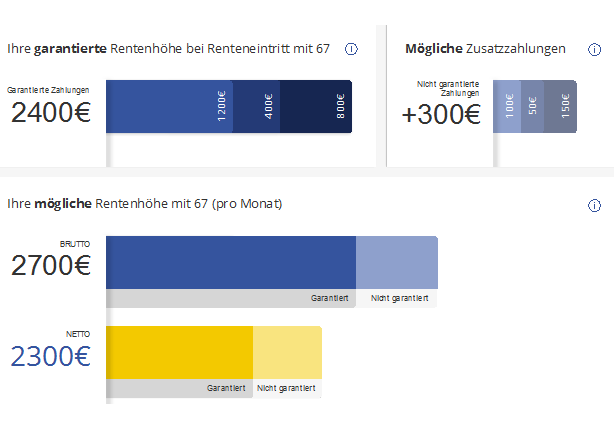614x429 pixels.
Task: Select the 50€ non-guaranteed segment
Action: pos(533,106)
